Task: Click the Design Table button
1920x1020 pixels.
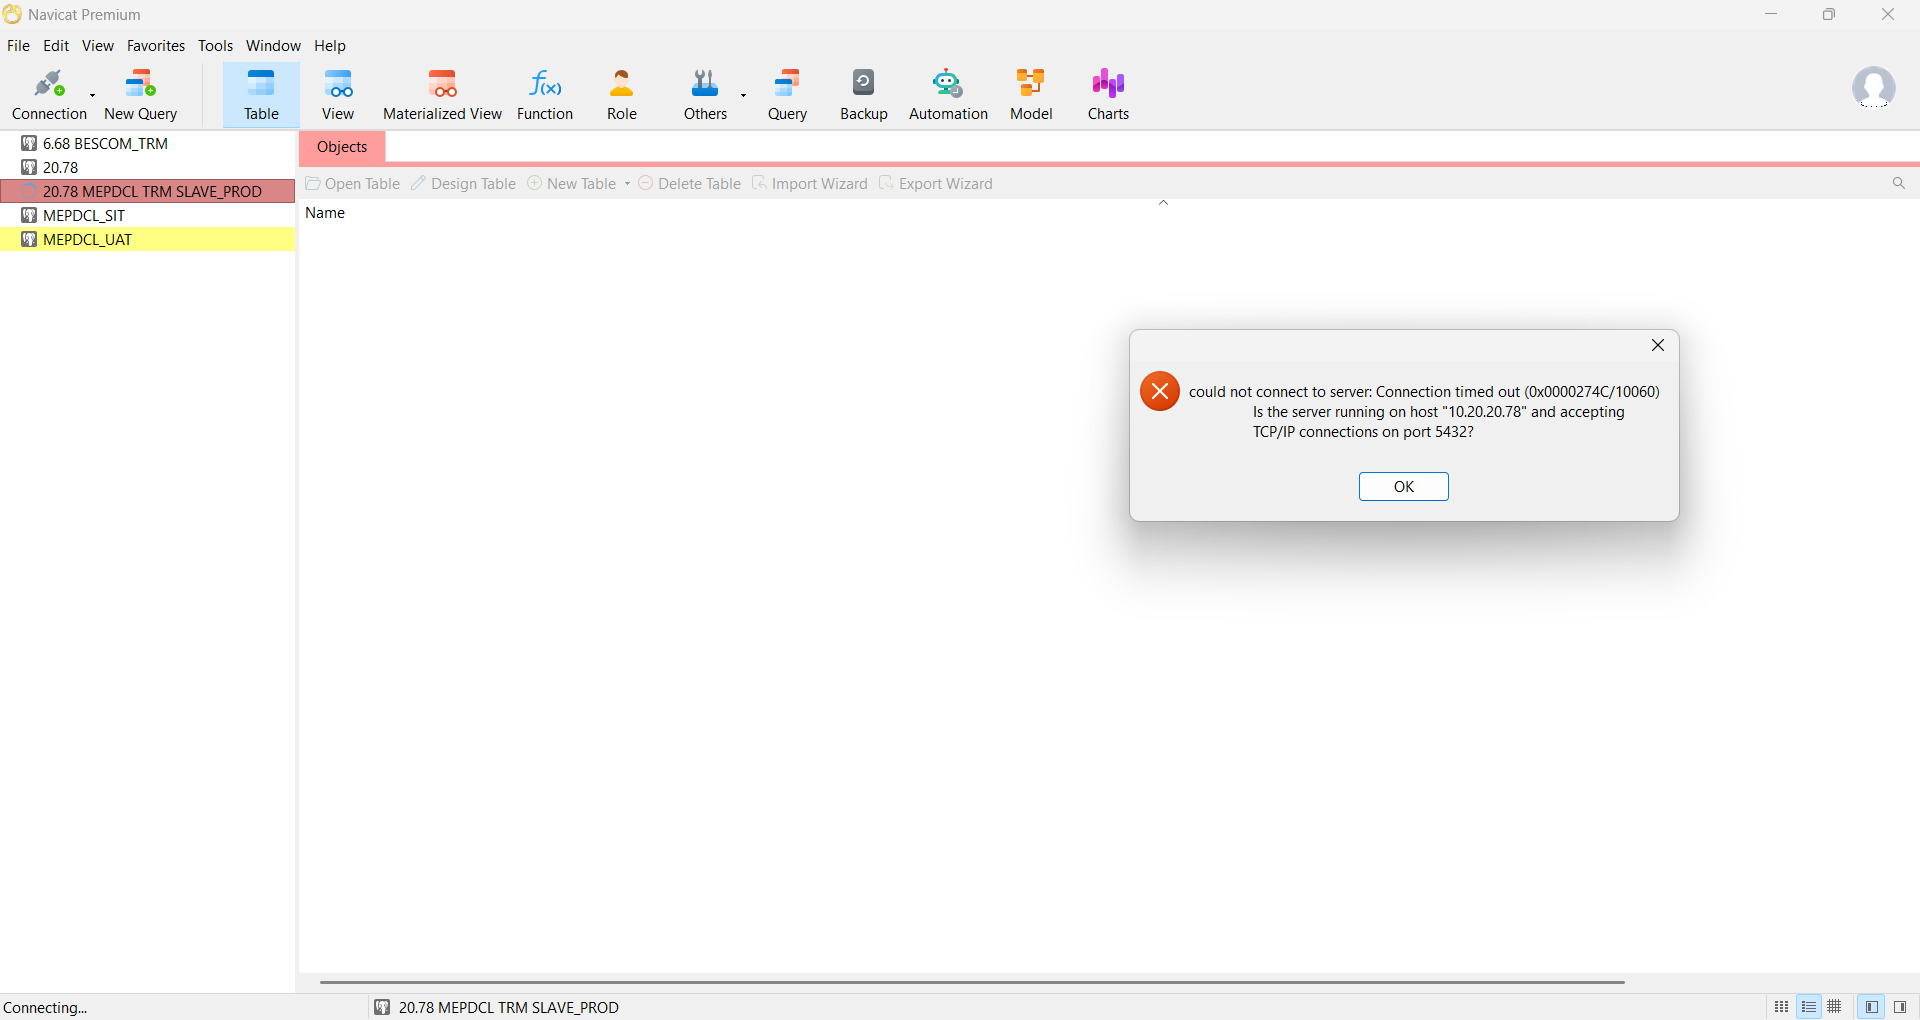Action: pyautogui.click(x=463, y=184)
